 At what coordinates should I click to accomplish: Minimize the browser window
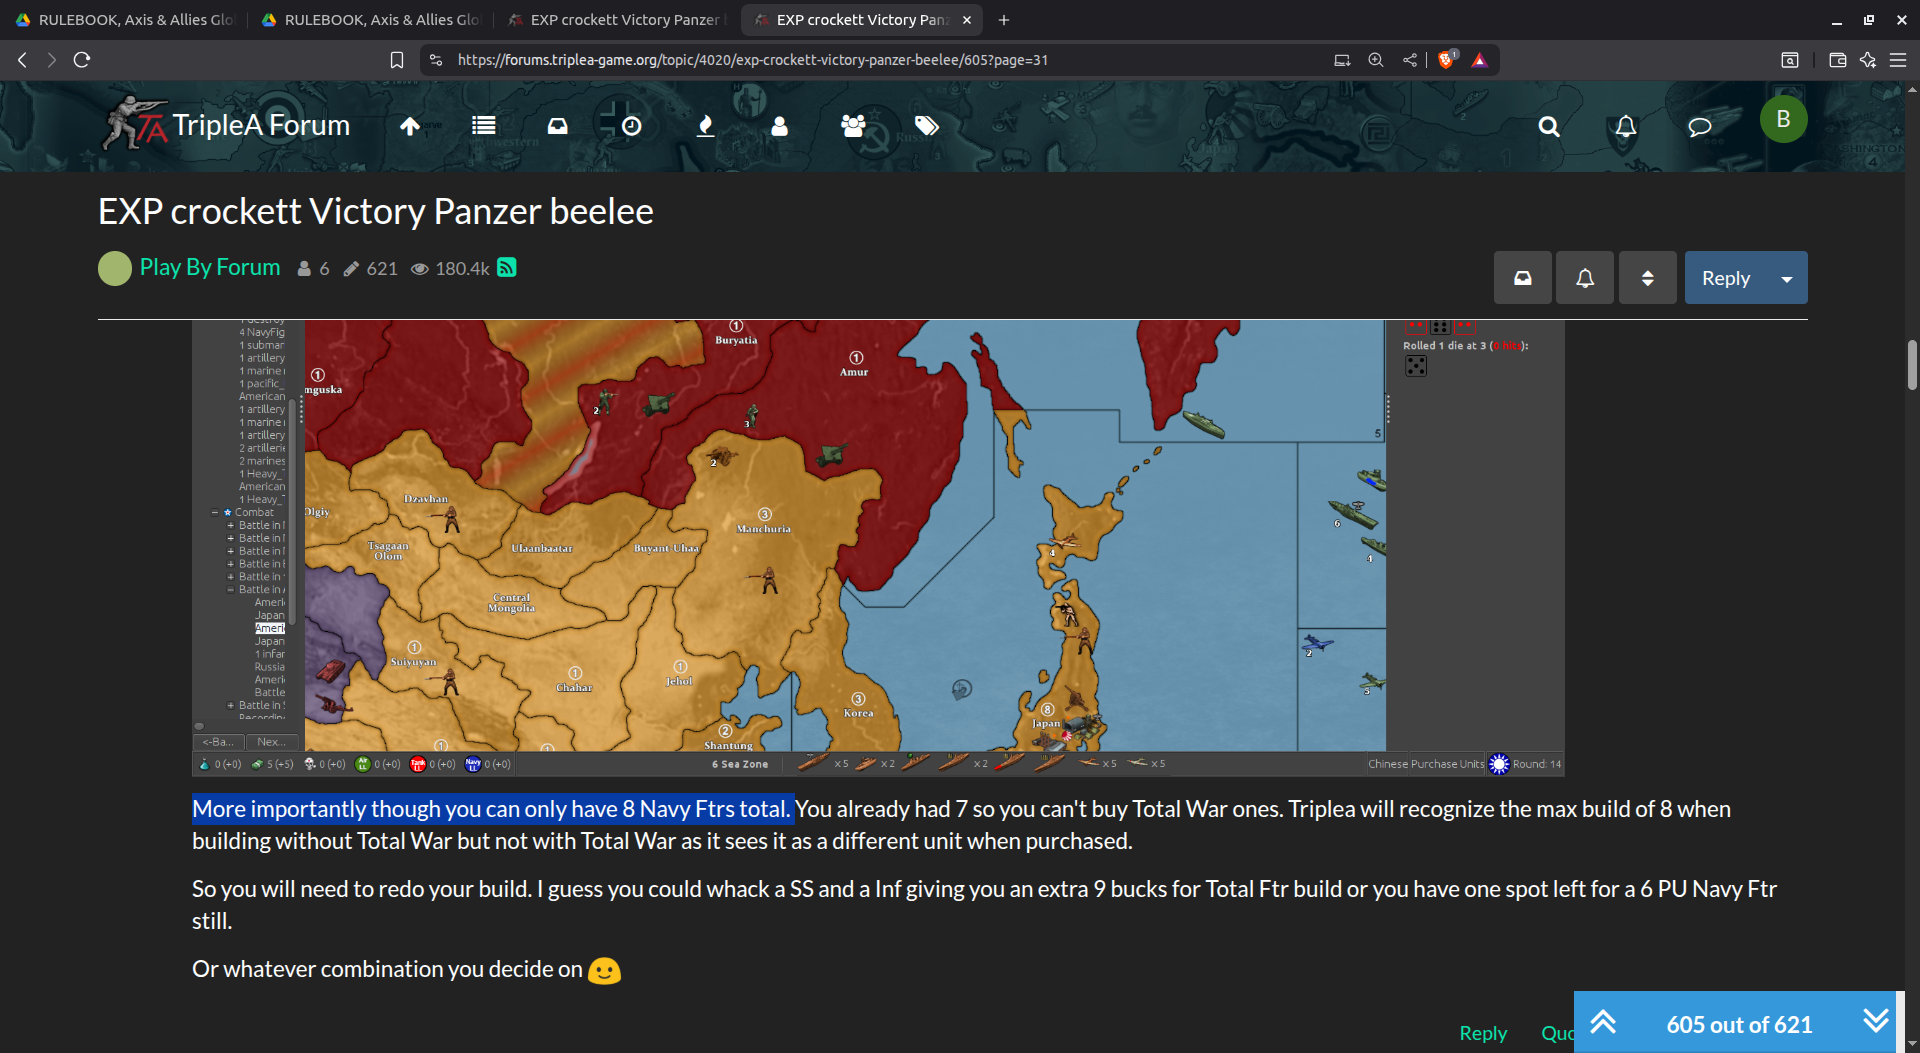pos(1837,20)
